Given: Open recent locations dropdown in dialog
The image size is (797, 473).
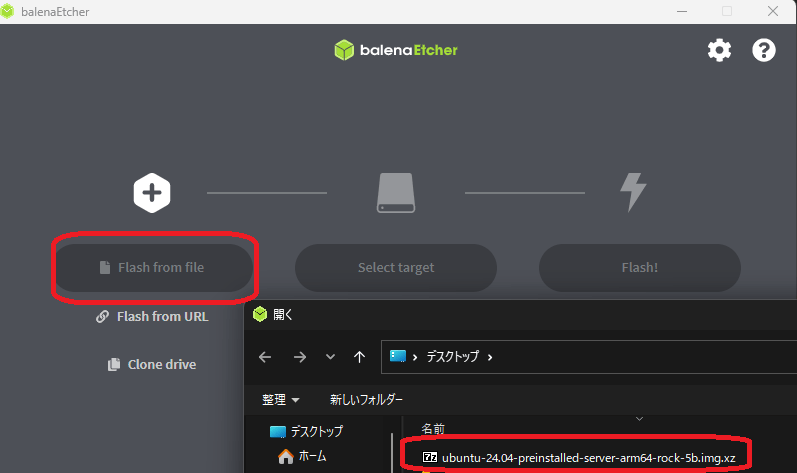Looking at the screenshot, I should (330, 357).
